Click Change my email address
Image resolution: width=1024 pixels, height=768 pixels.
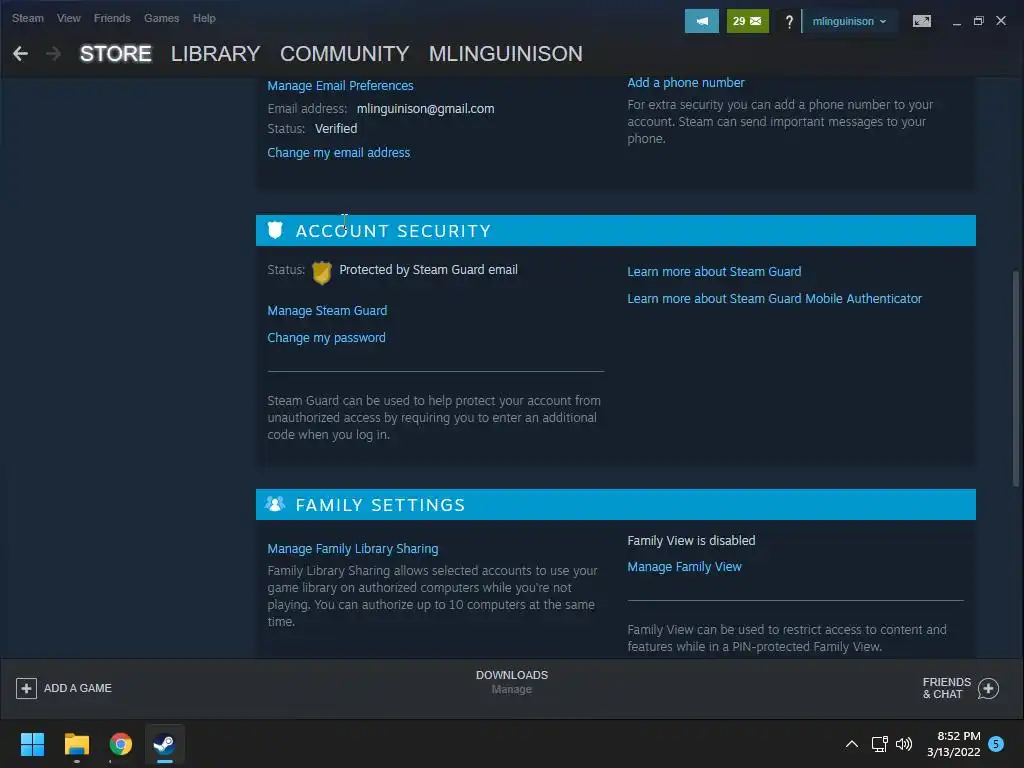pyautogui.click(x=338, y=152)
